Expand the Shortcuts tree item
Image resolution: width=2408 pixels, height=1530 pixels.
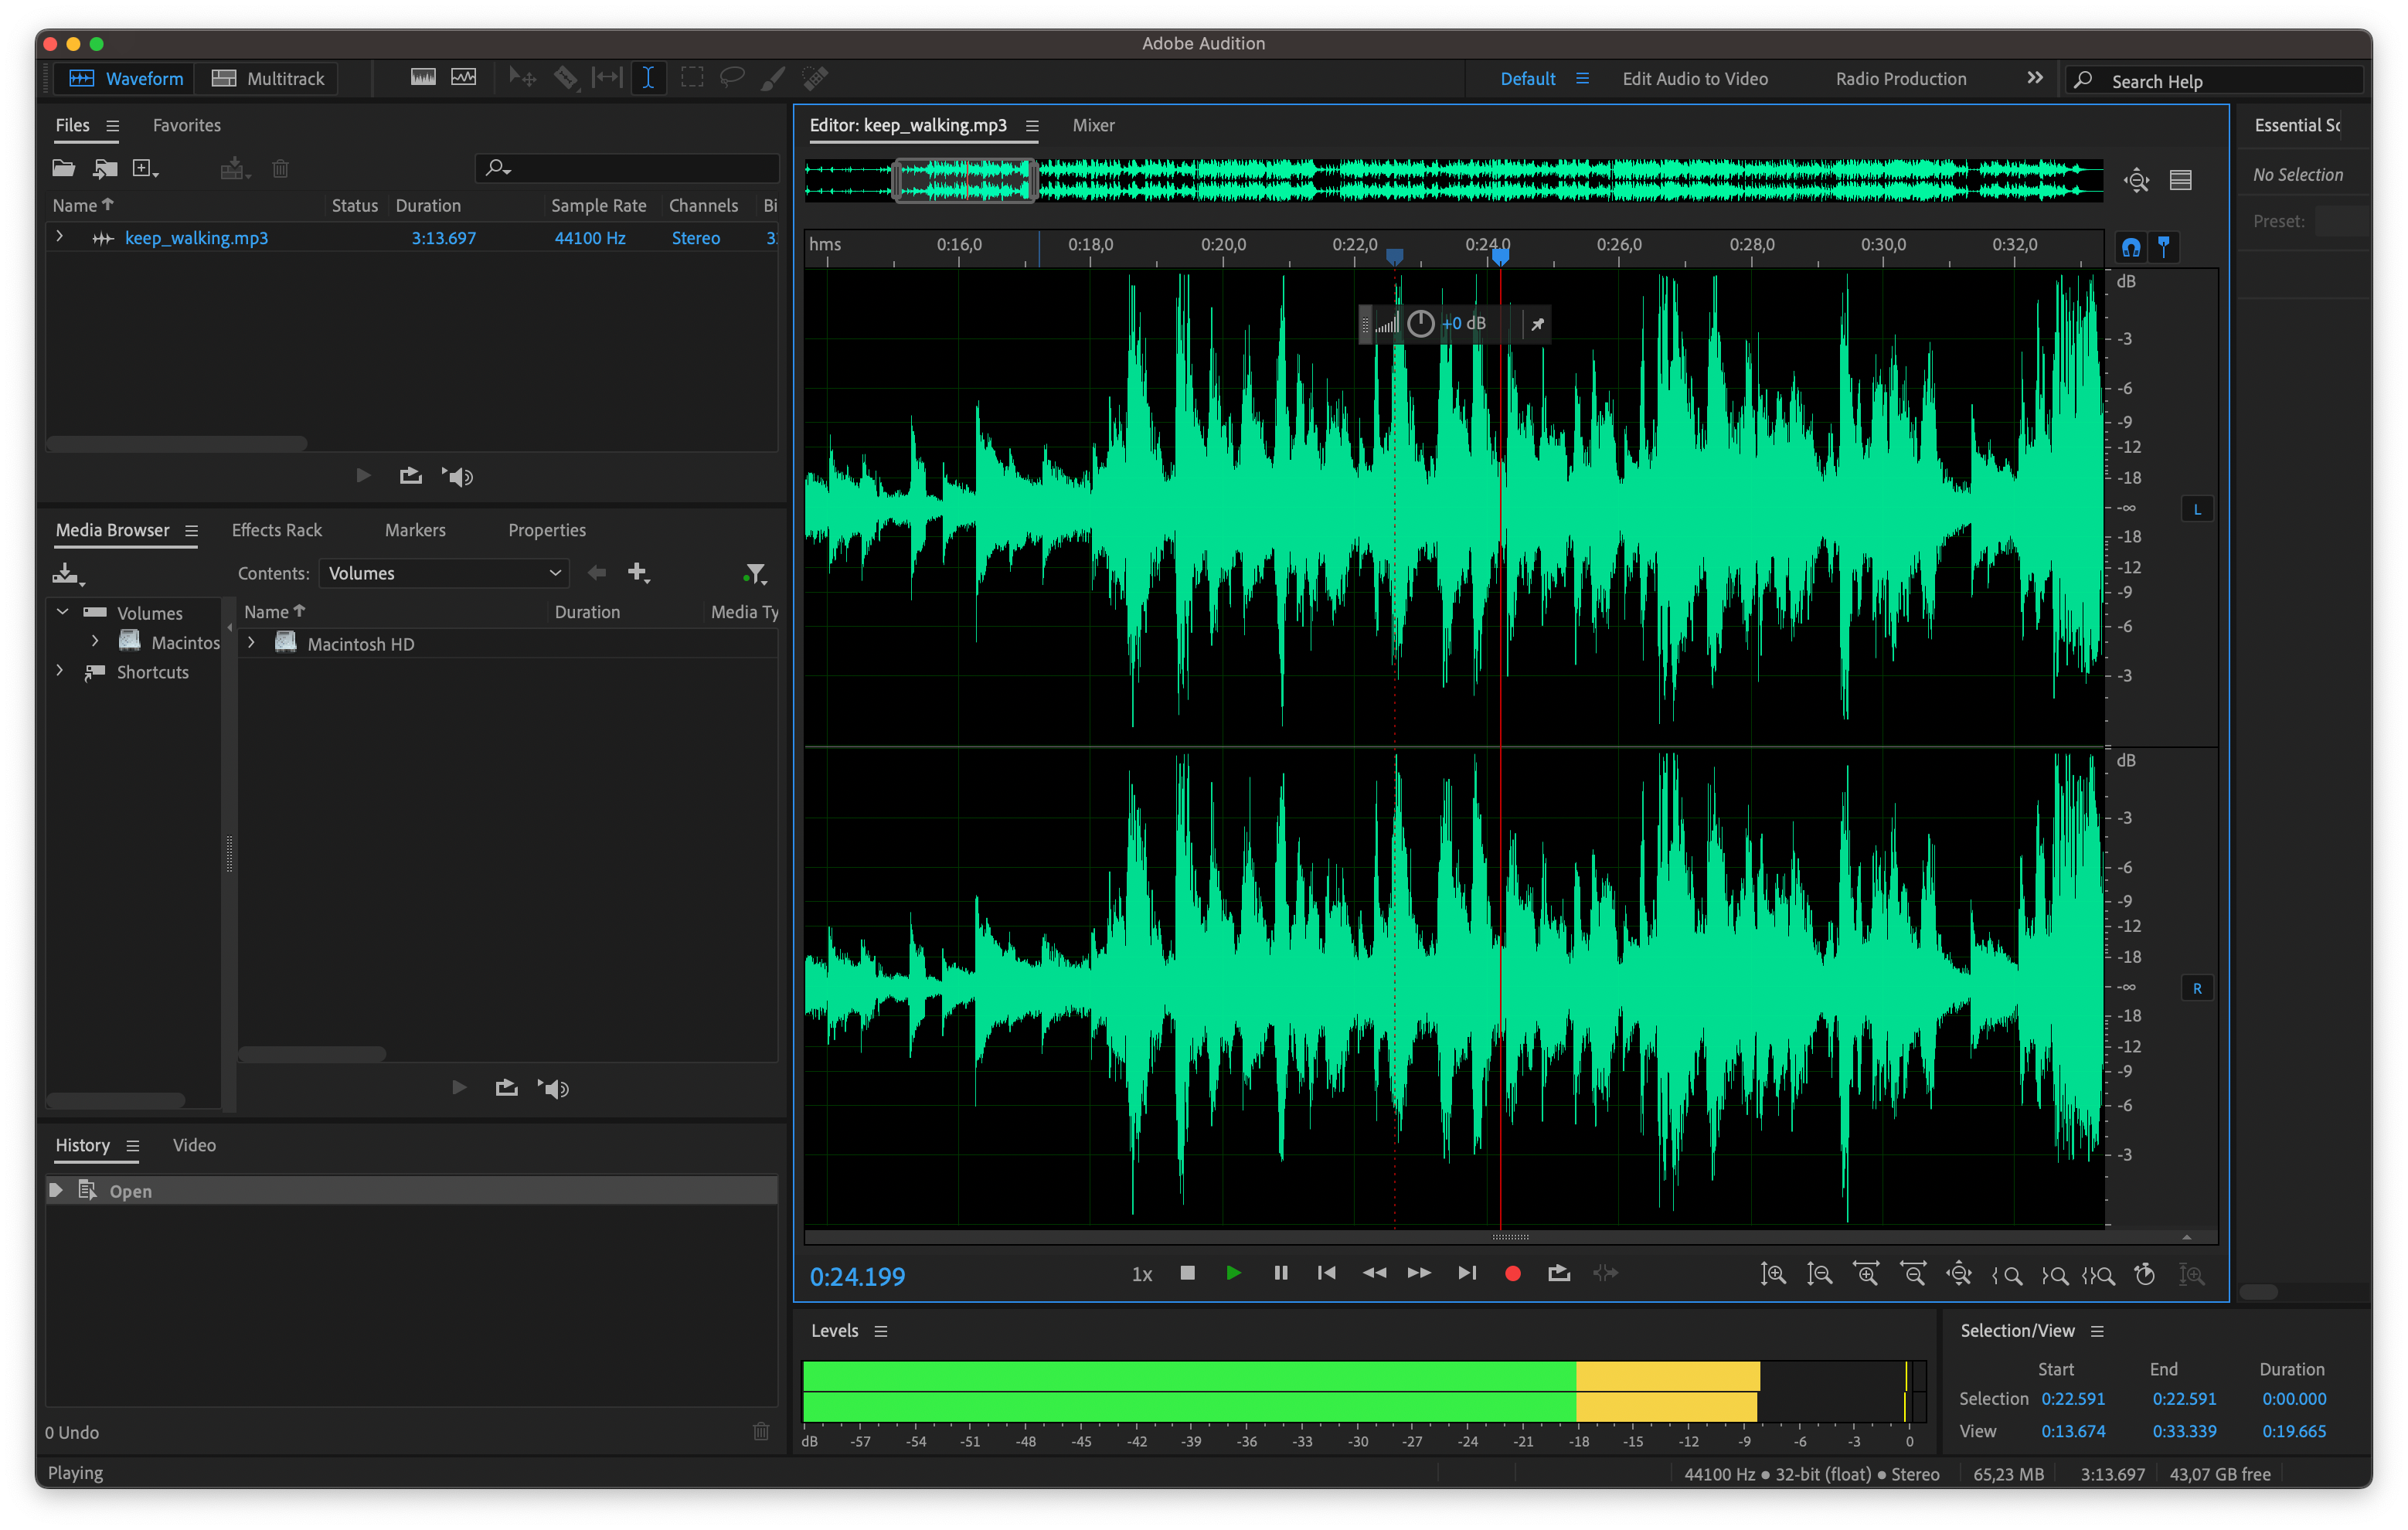tap(60, 671)
